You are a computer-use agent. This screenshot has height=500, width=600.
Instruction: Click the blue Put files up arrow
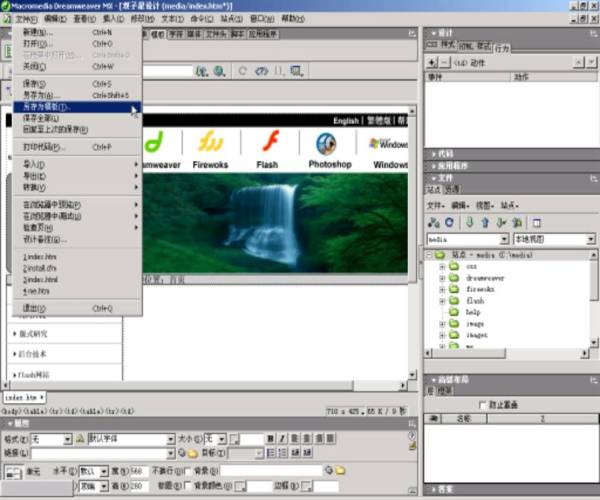485,223
